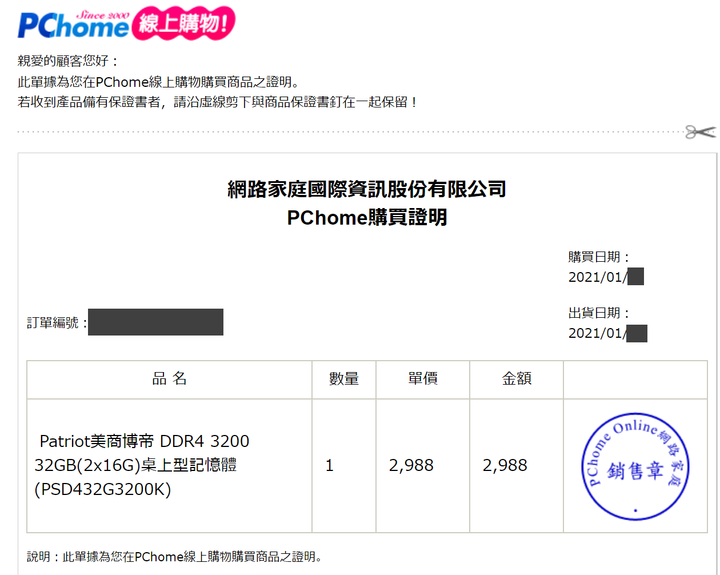
Task: Click the redacted shipping date day
Action: (x=637, y=333)
